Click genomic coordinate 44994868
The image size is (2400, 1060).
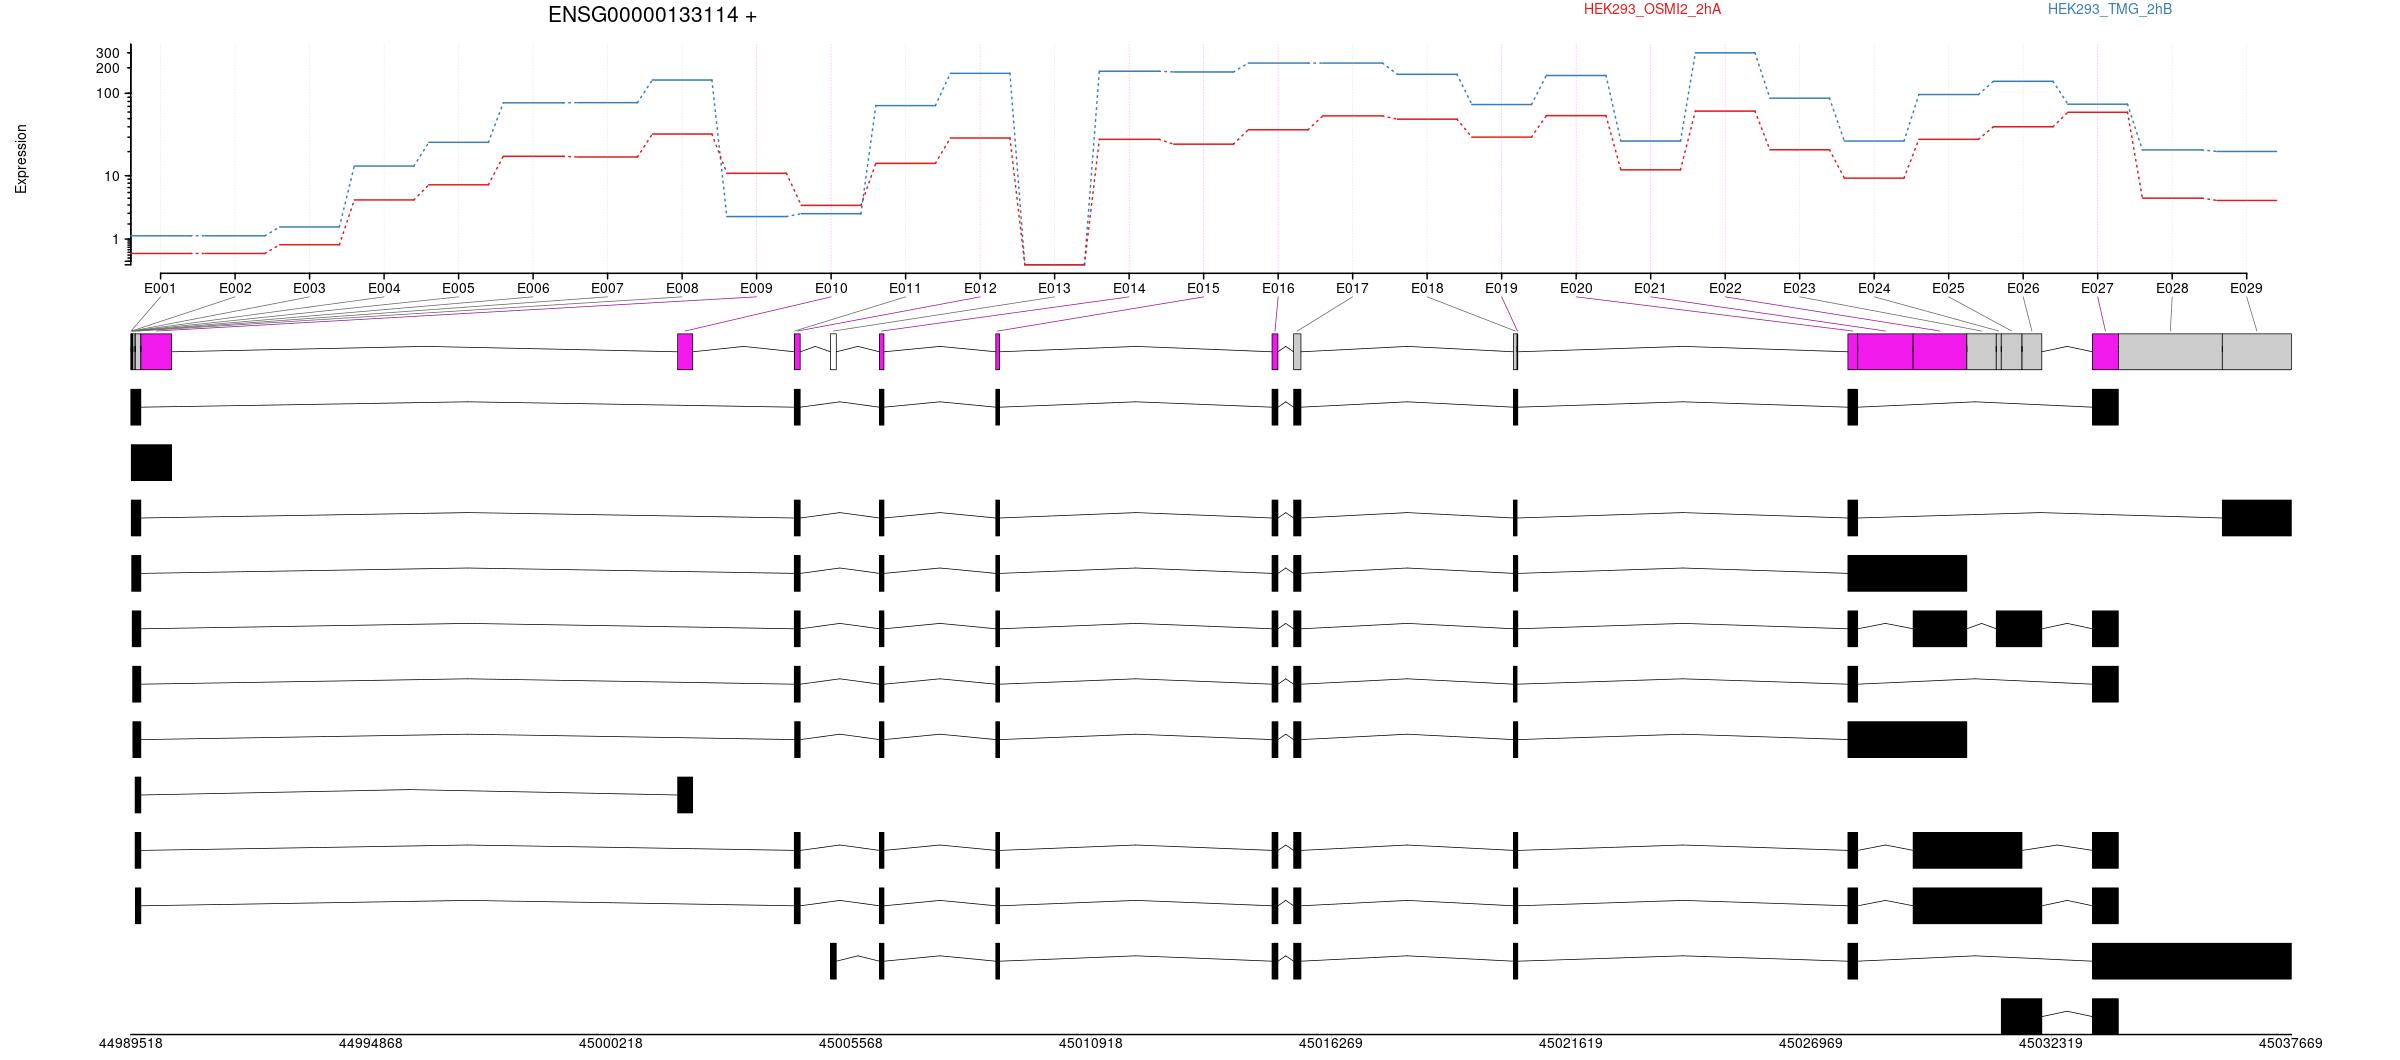pos(371,1043)
